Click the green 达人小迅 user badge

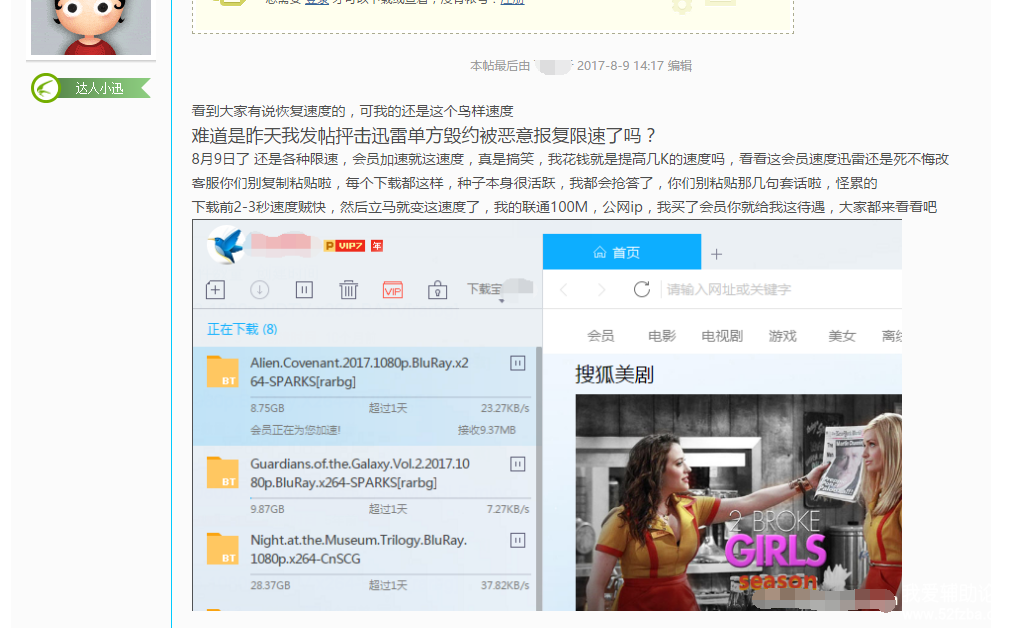91,88
